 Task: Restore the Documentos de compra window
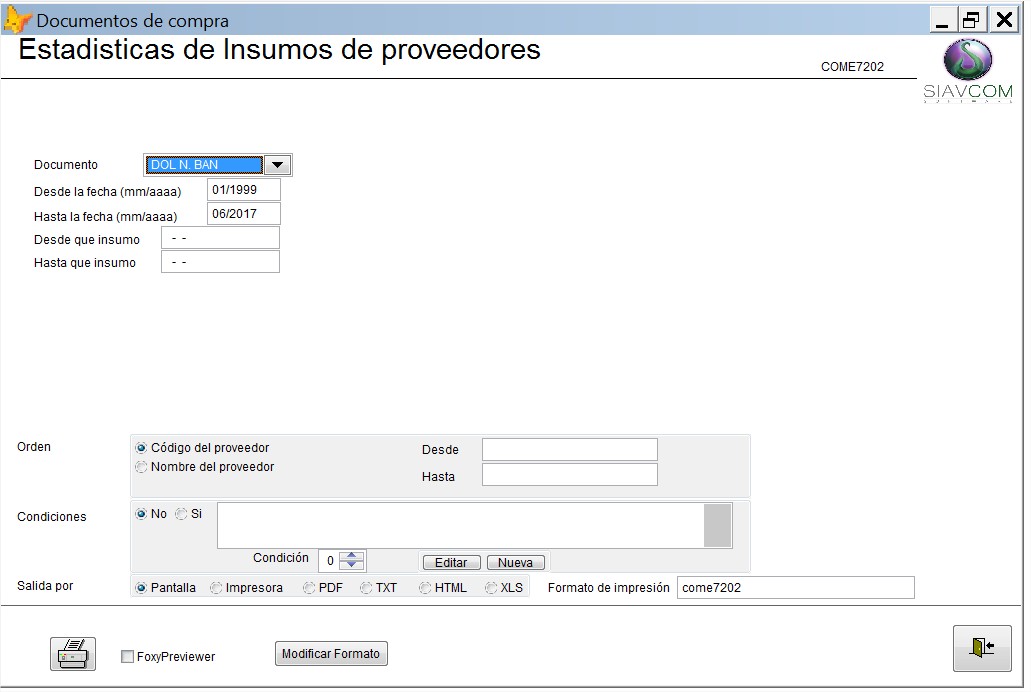pyautogui.click(x=971, y=20)
